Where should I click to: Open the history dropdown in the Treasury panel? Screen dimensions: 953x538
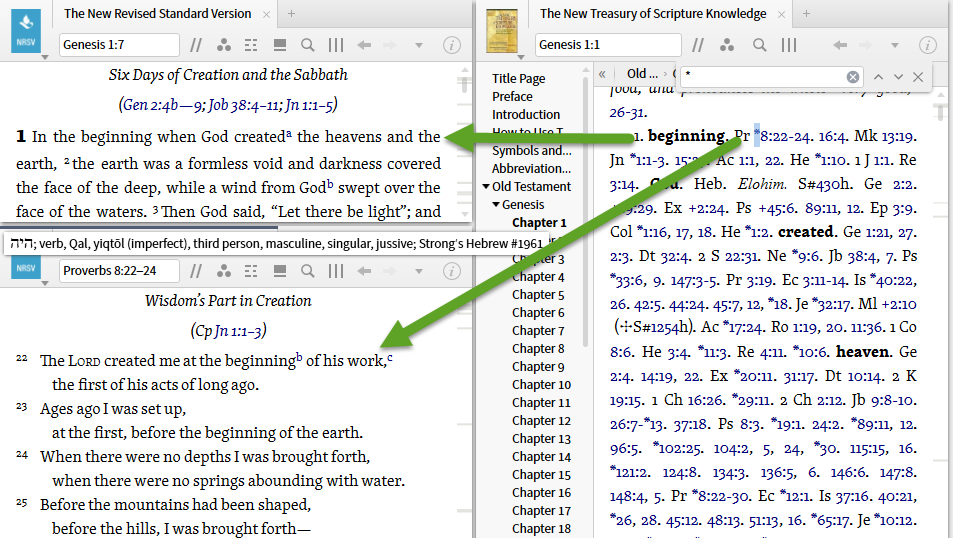pyautogui.click(x=895, y=45)
